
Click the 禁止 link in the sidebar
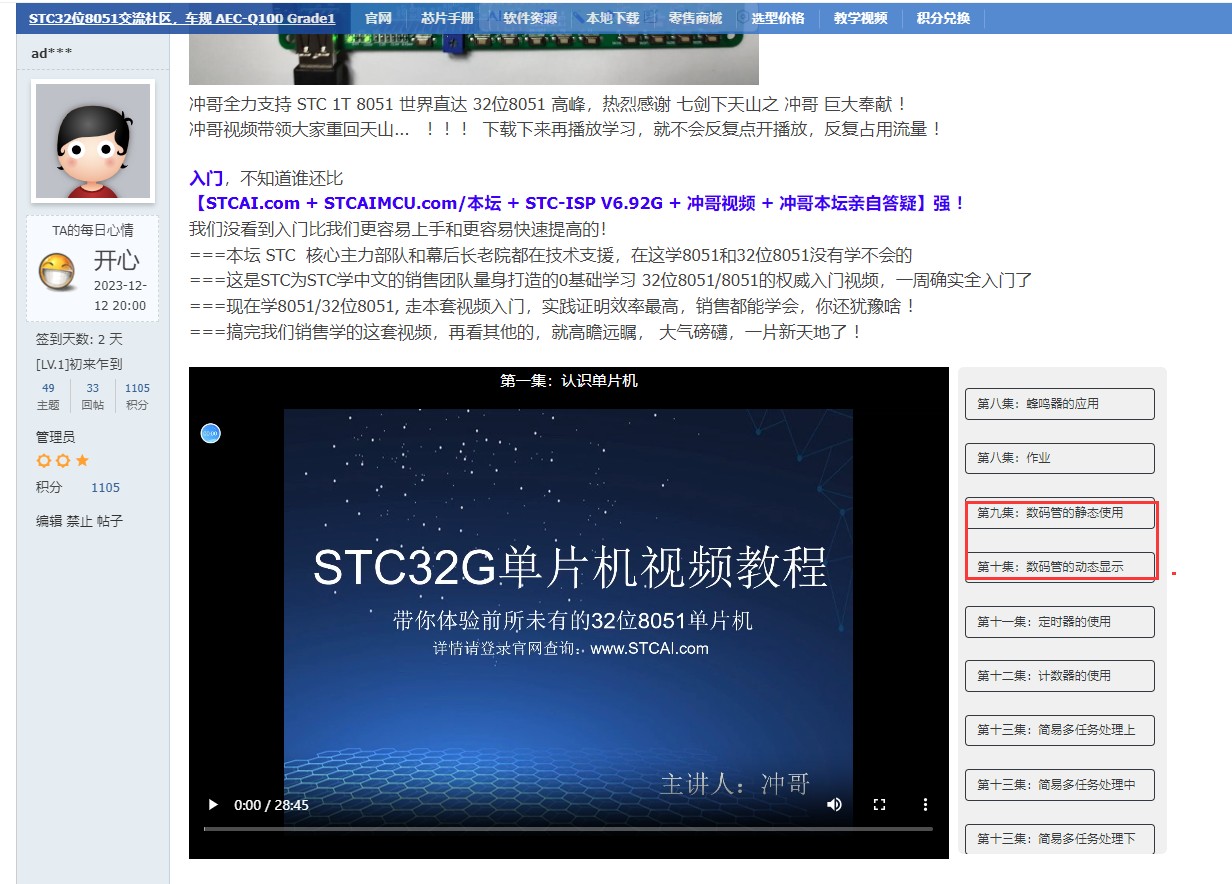click(79, 521)
